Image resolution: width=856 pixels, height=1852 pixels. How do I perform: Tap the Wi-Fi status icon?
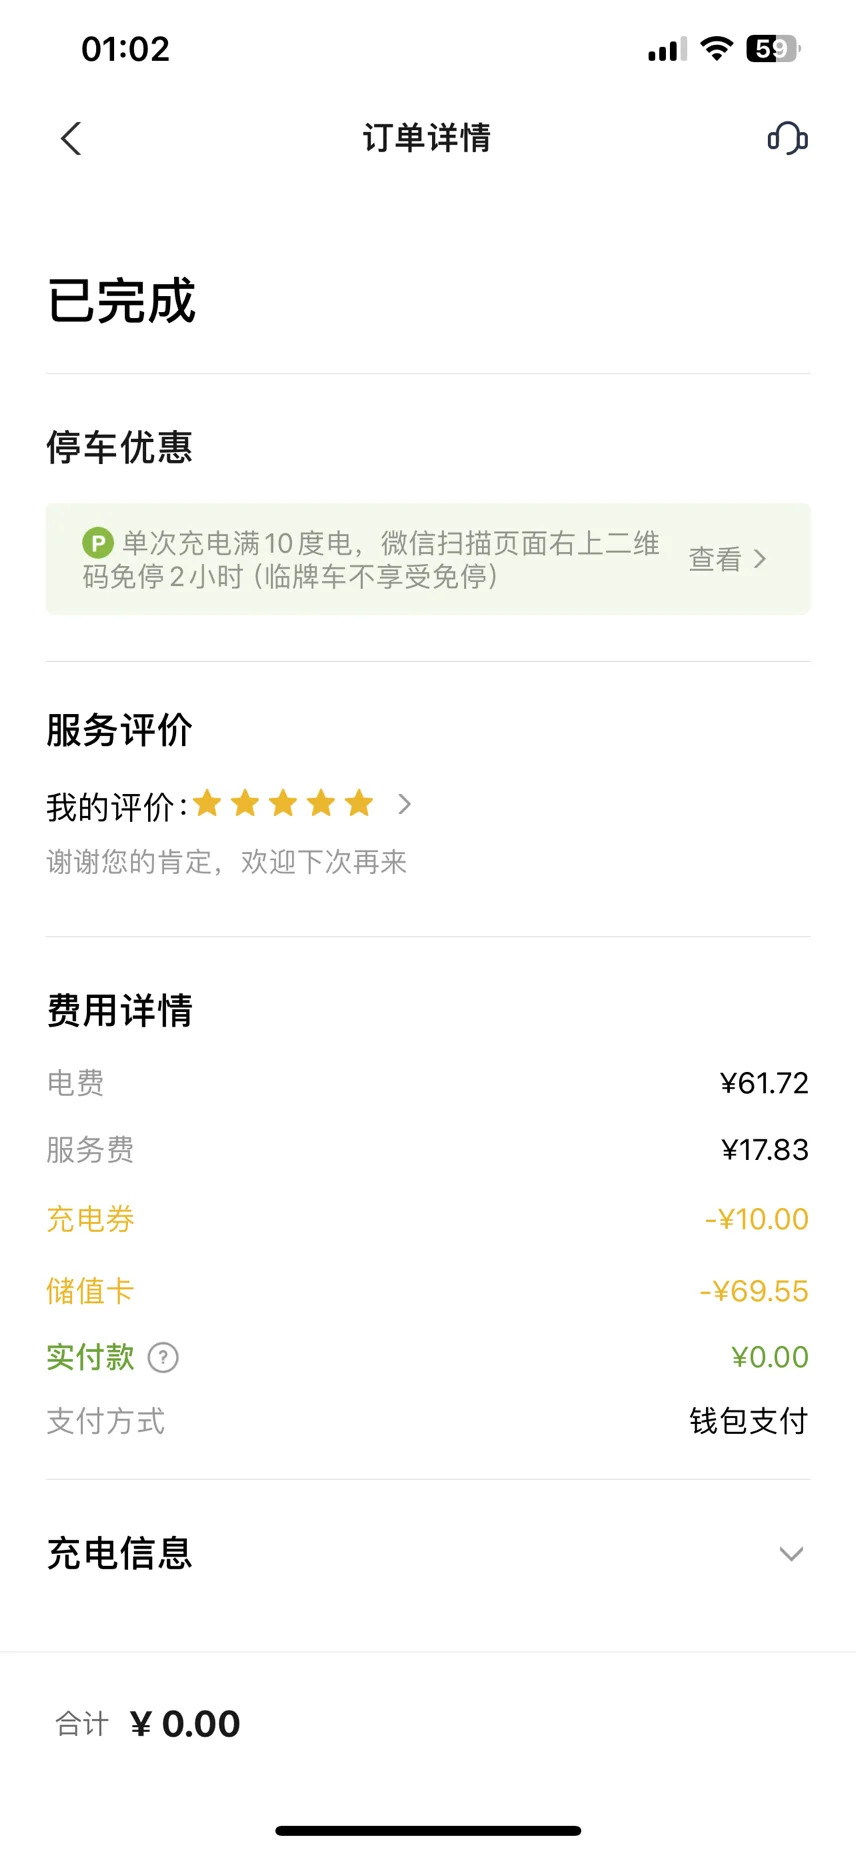tap(716, 48)
